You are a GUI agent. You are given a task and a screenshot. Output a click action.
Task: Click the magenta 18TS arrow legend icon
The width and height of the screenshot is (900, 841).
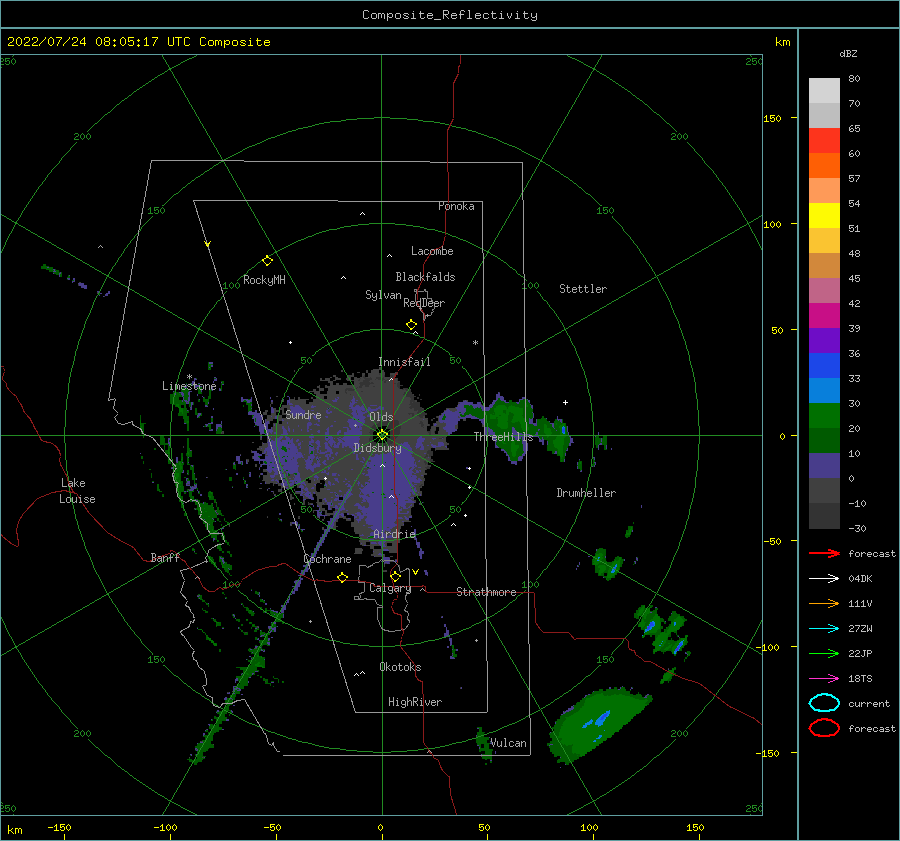[x=824, y=679]
